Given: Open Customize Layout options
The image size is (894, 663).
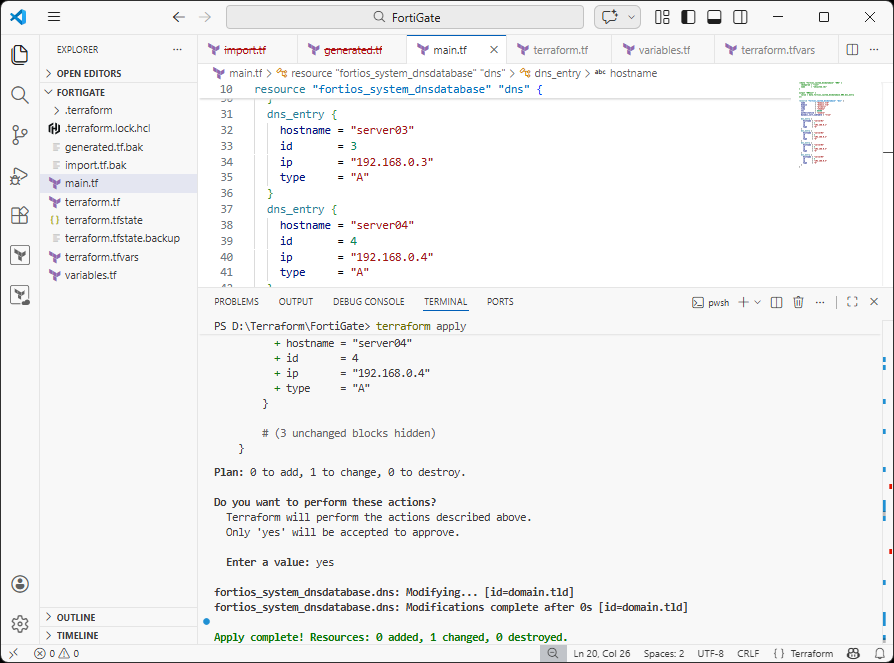Looking at the screenshot, I should [662, 17].
